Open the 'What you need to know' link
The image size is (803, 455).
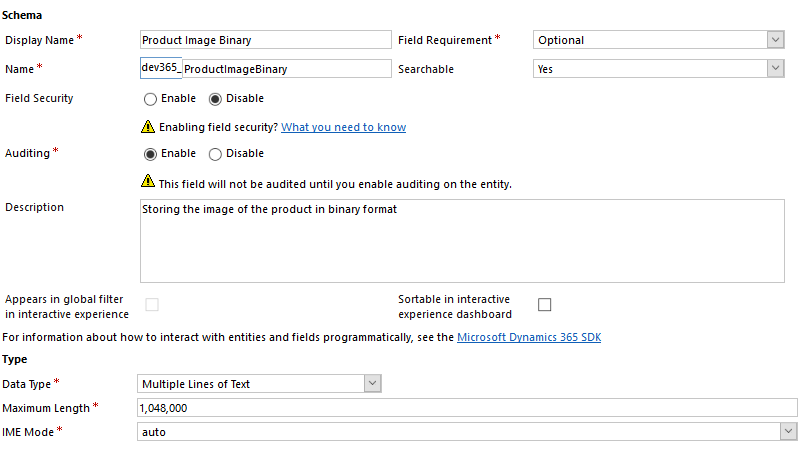point(343,128)
